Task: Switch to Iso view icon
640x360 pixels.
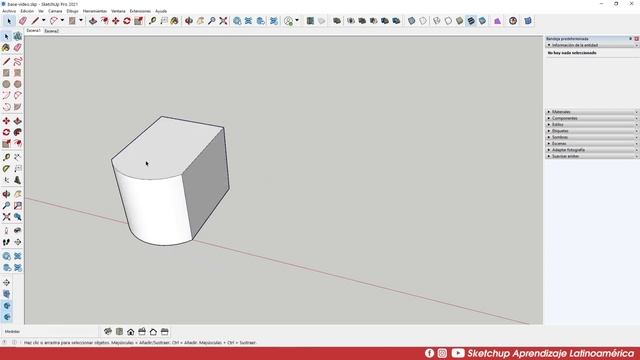Action: tap(108, 331)
